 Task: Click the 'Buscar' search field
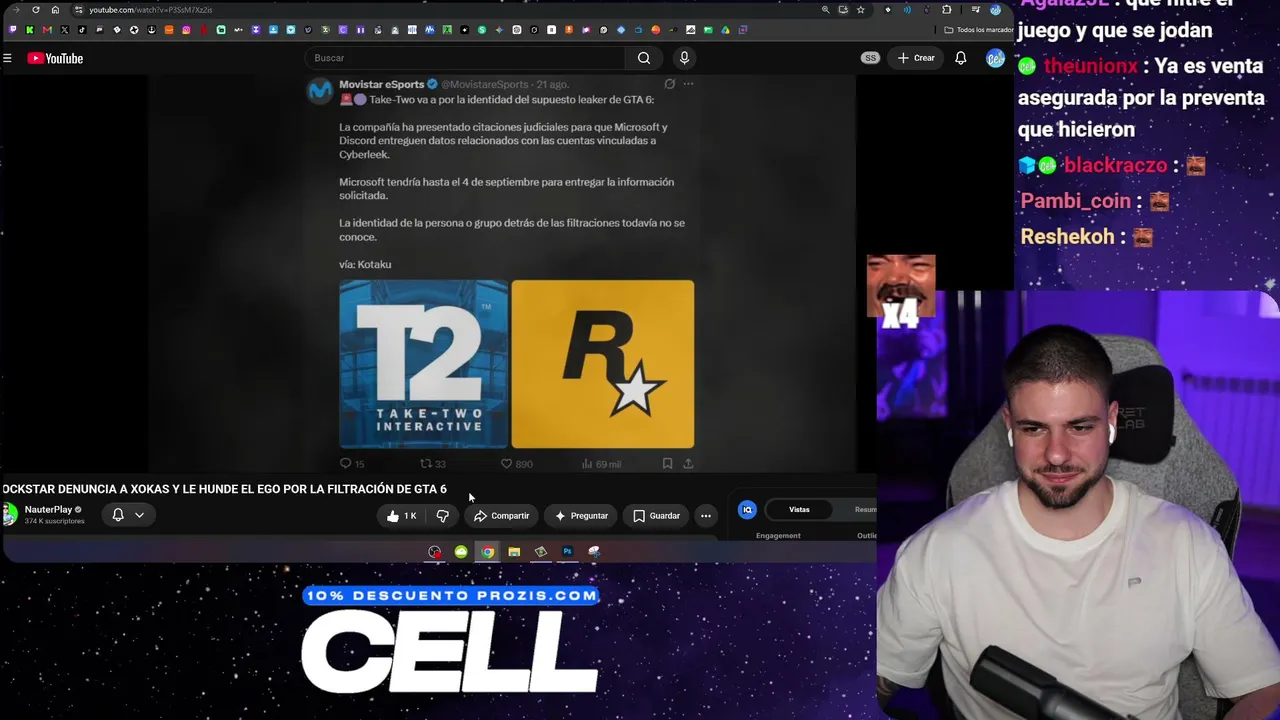[466, 58]
